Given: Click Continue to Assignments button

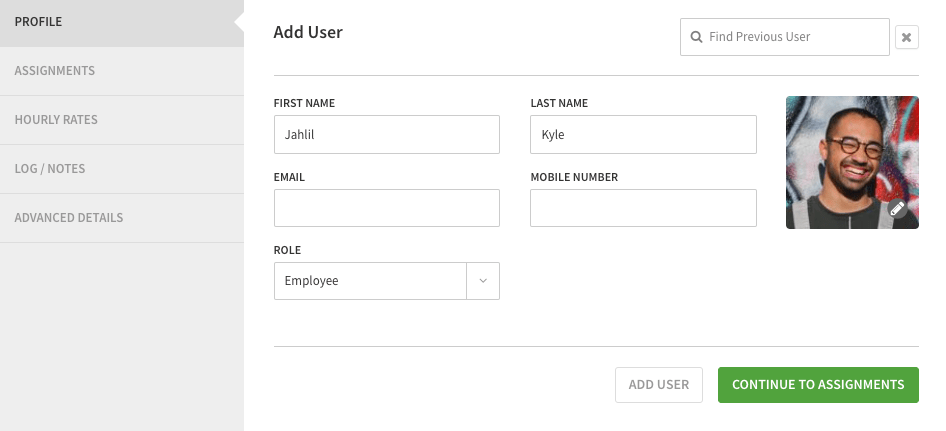Looking at the screenshot, I should (817, 385).
